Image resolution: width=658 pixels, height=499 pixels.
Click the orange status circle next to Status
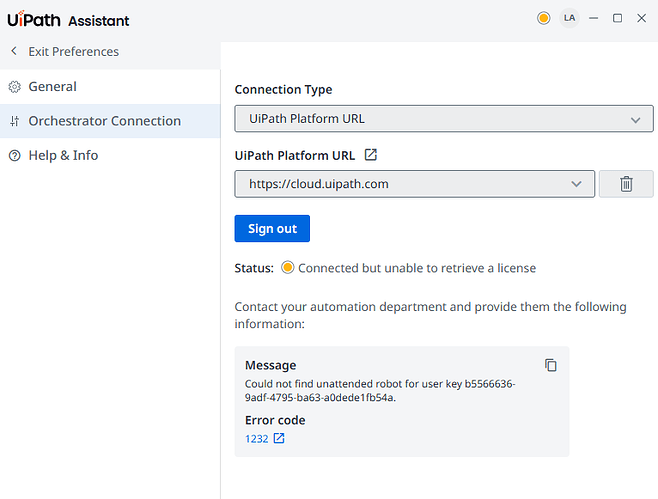(287, 267)
